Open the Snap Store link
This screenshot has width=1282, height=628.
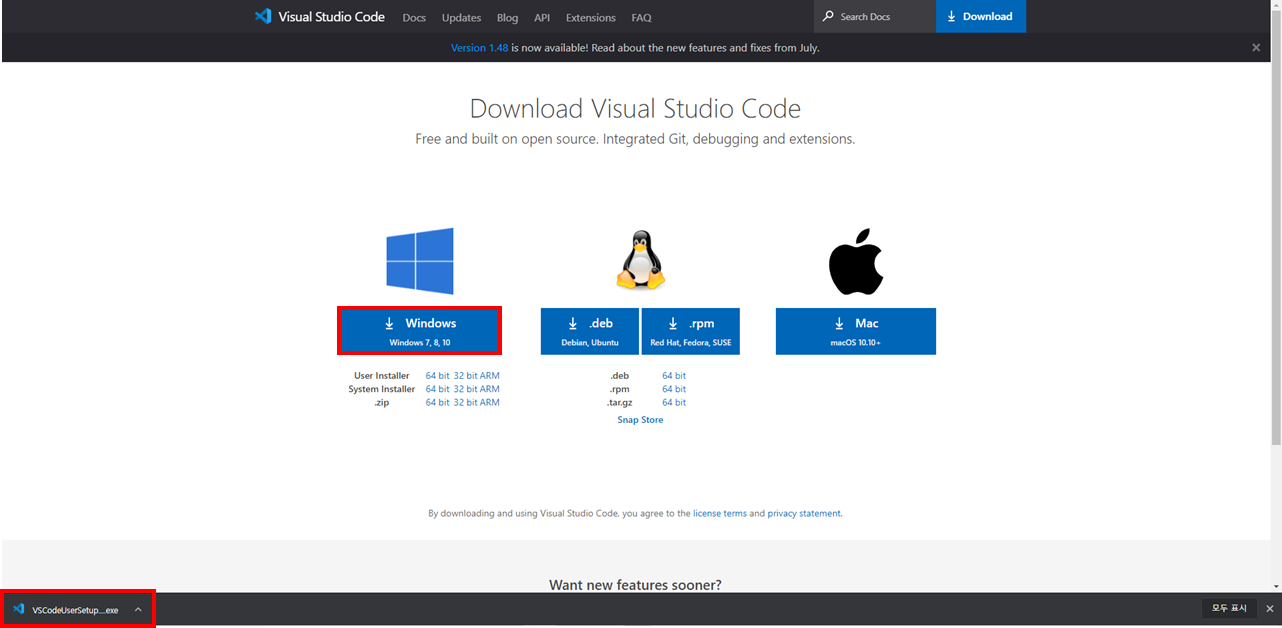click(x=640, y=420)
